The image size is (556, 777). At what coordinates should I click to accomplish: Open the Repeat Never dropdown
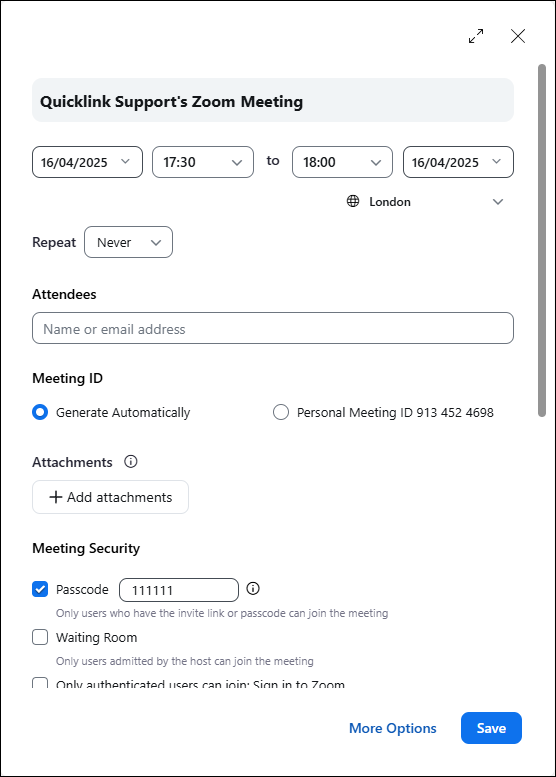click(128, 242)
